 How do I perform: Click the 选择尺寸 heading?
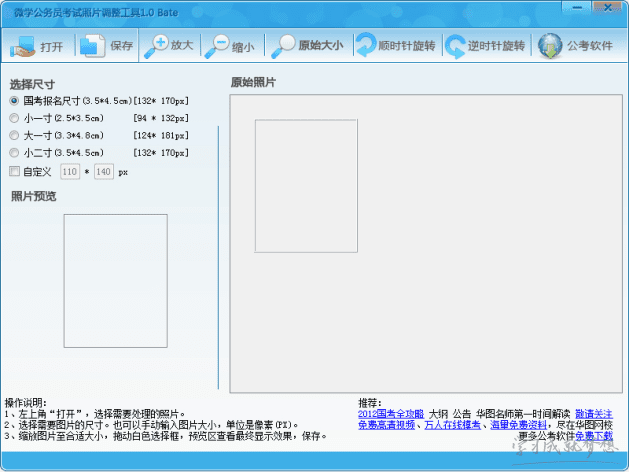32,84
